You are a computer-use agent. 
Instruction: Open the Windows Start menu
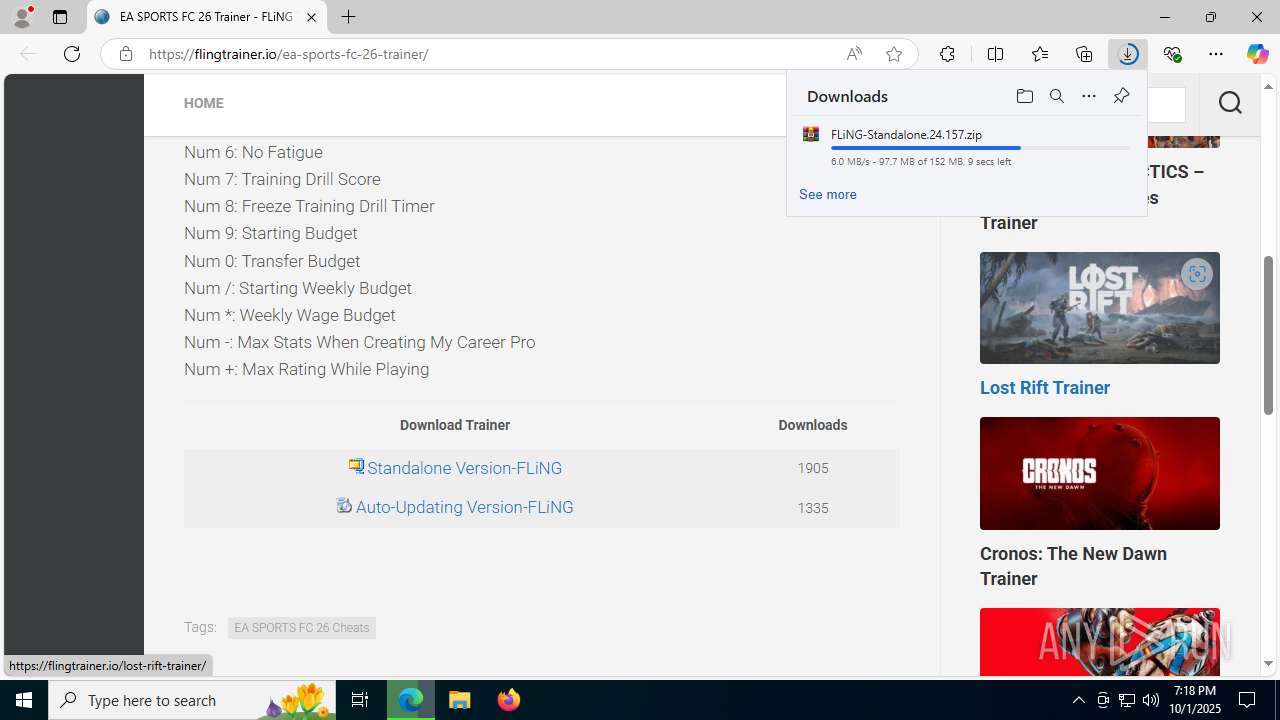point(24,700)
